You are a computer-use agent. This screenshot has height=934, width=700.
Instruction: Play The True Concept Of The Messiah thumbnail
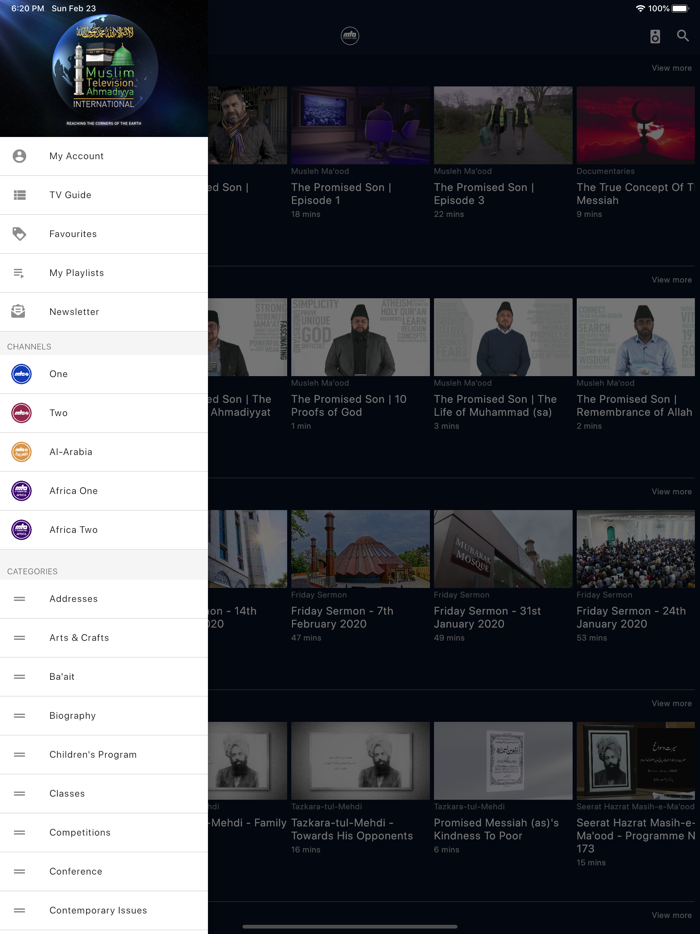636,125
